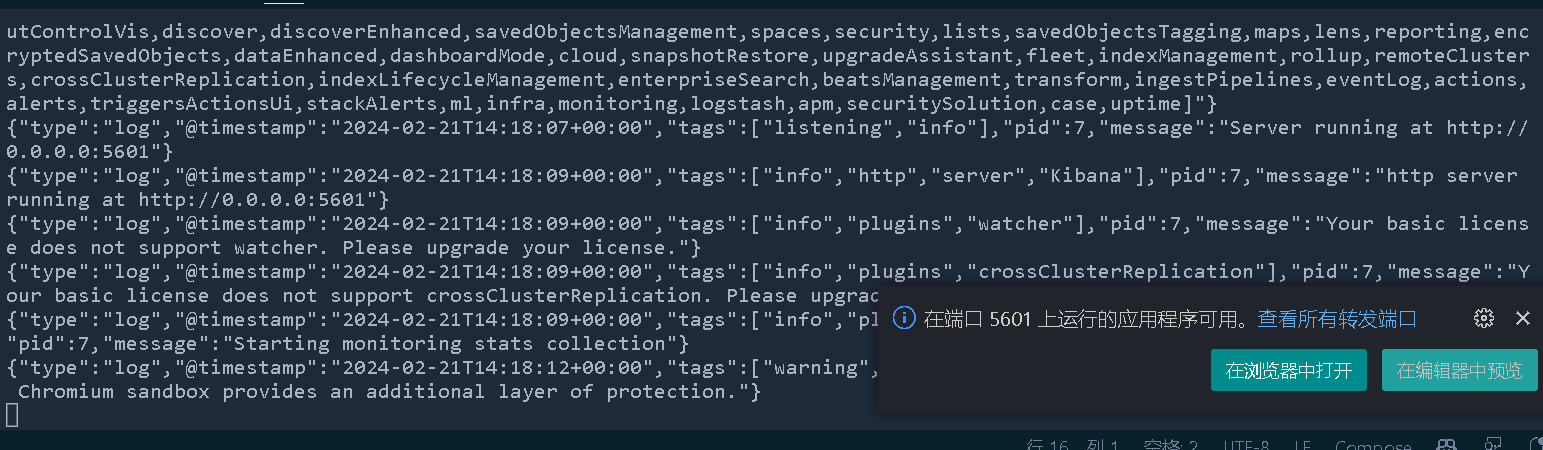Open the 查看所有转发端口 link
Screen dimensions: 1543x450
click(x=1337, y=318)
